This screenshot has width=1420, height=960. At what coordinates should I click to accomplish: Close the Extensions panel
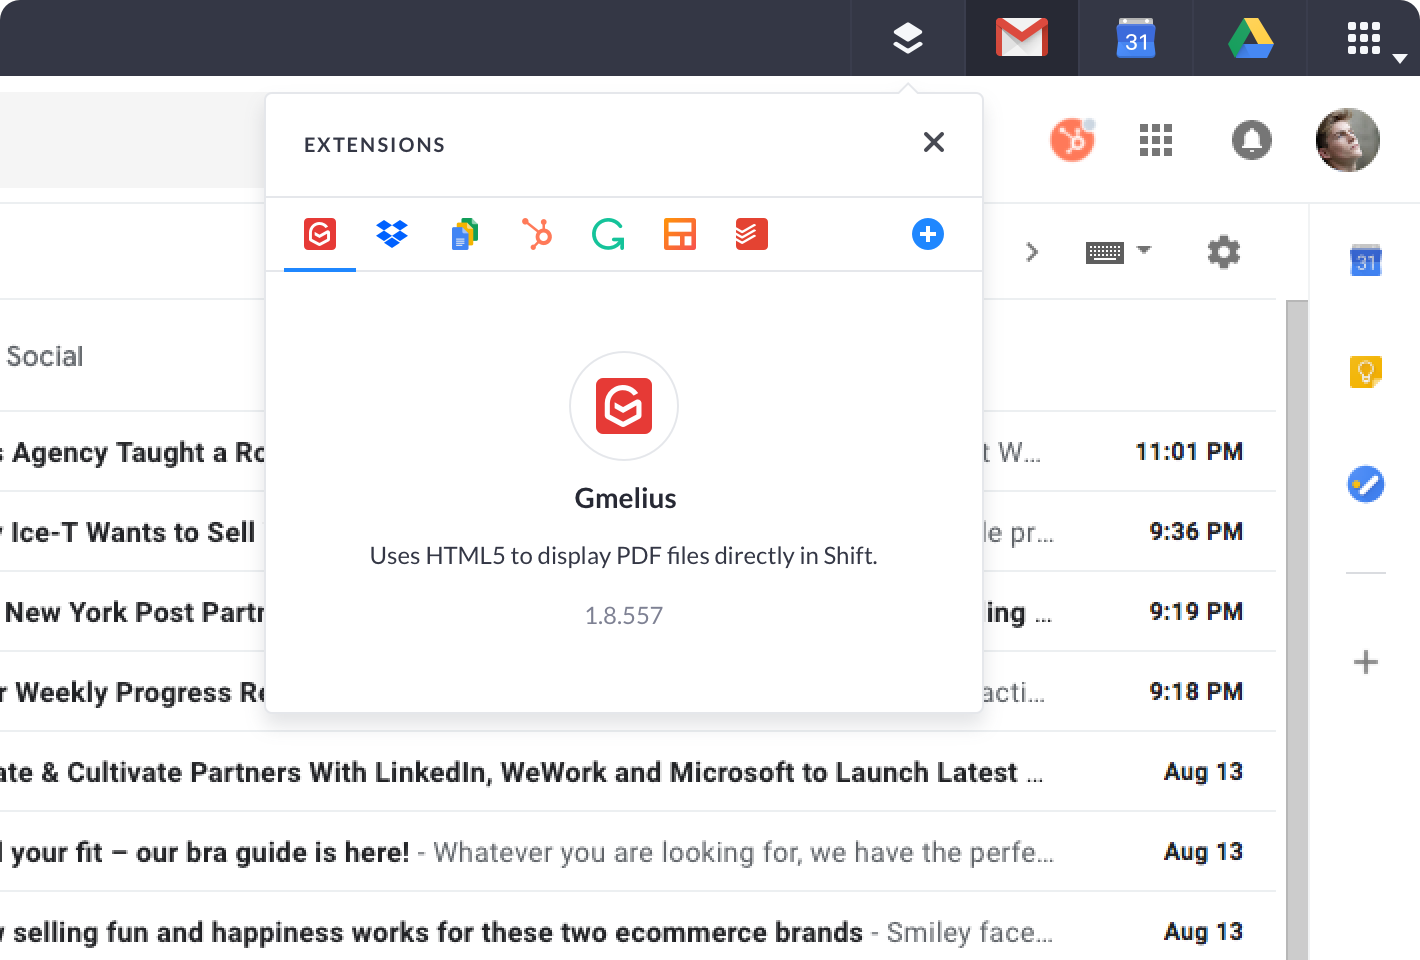pyautogui.click(x=933, y=142)
